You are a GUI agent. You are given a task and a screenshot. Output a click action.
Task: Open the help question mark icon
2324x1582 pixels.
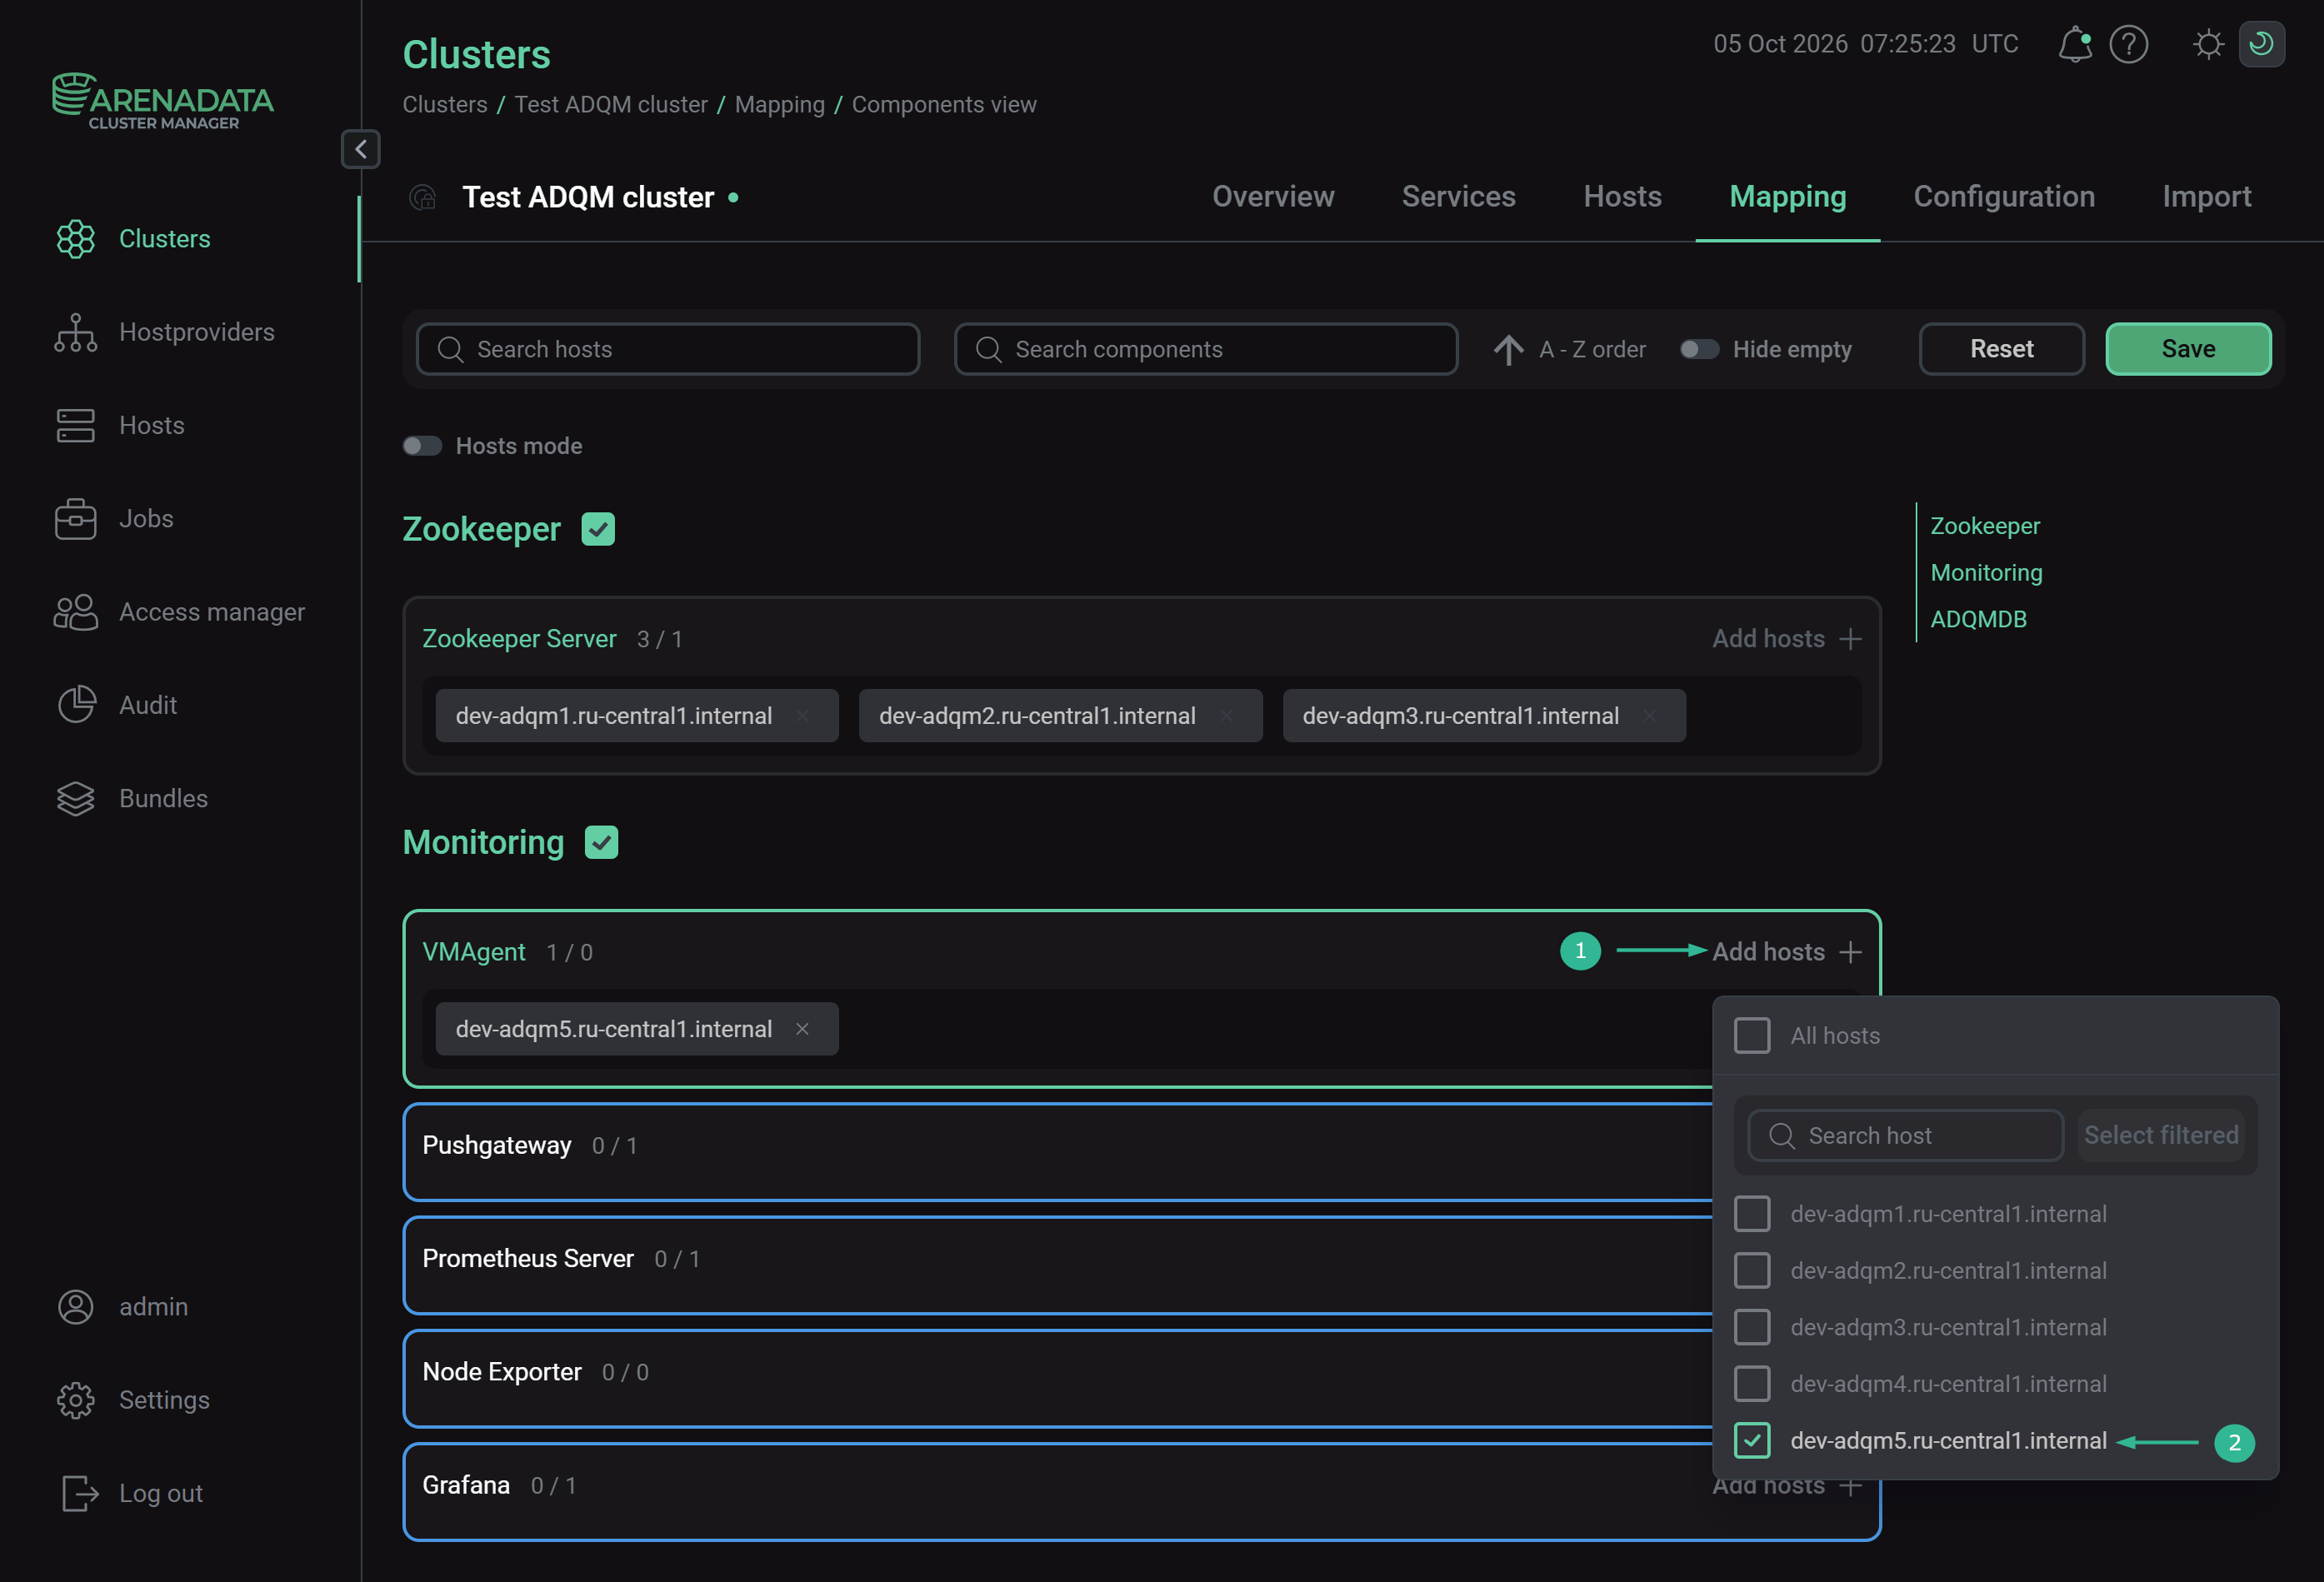2128,44
